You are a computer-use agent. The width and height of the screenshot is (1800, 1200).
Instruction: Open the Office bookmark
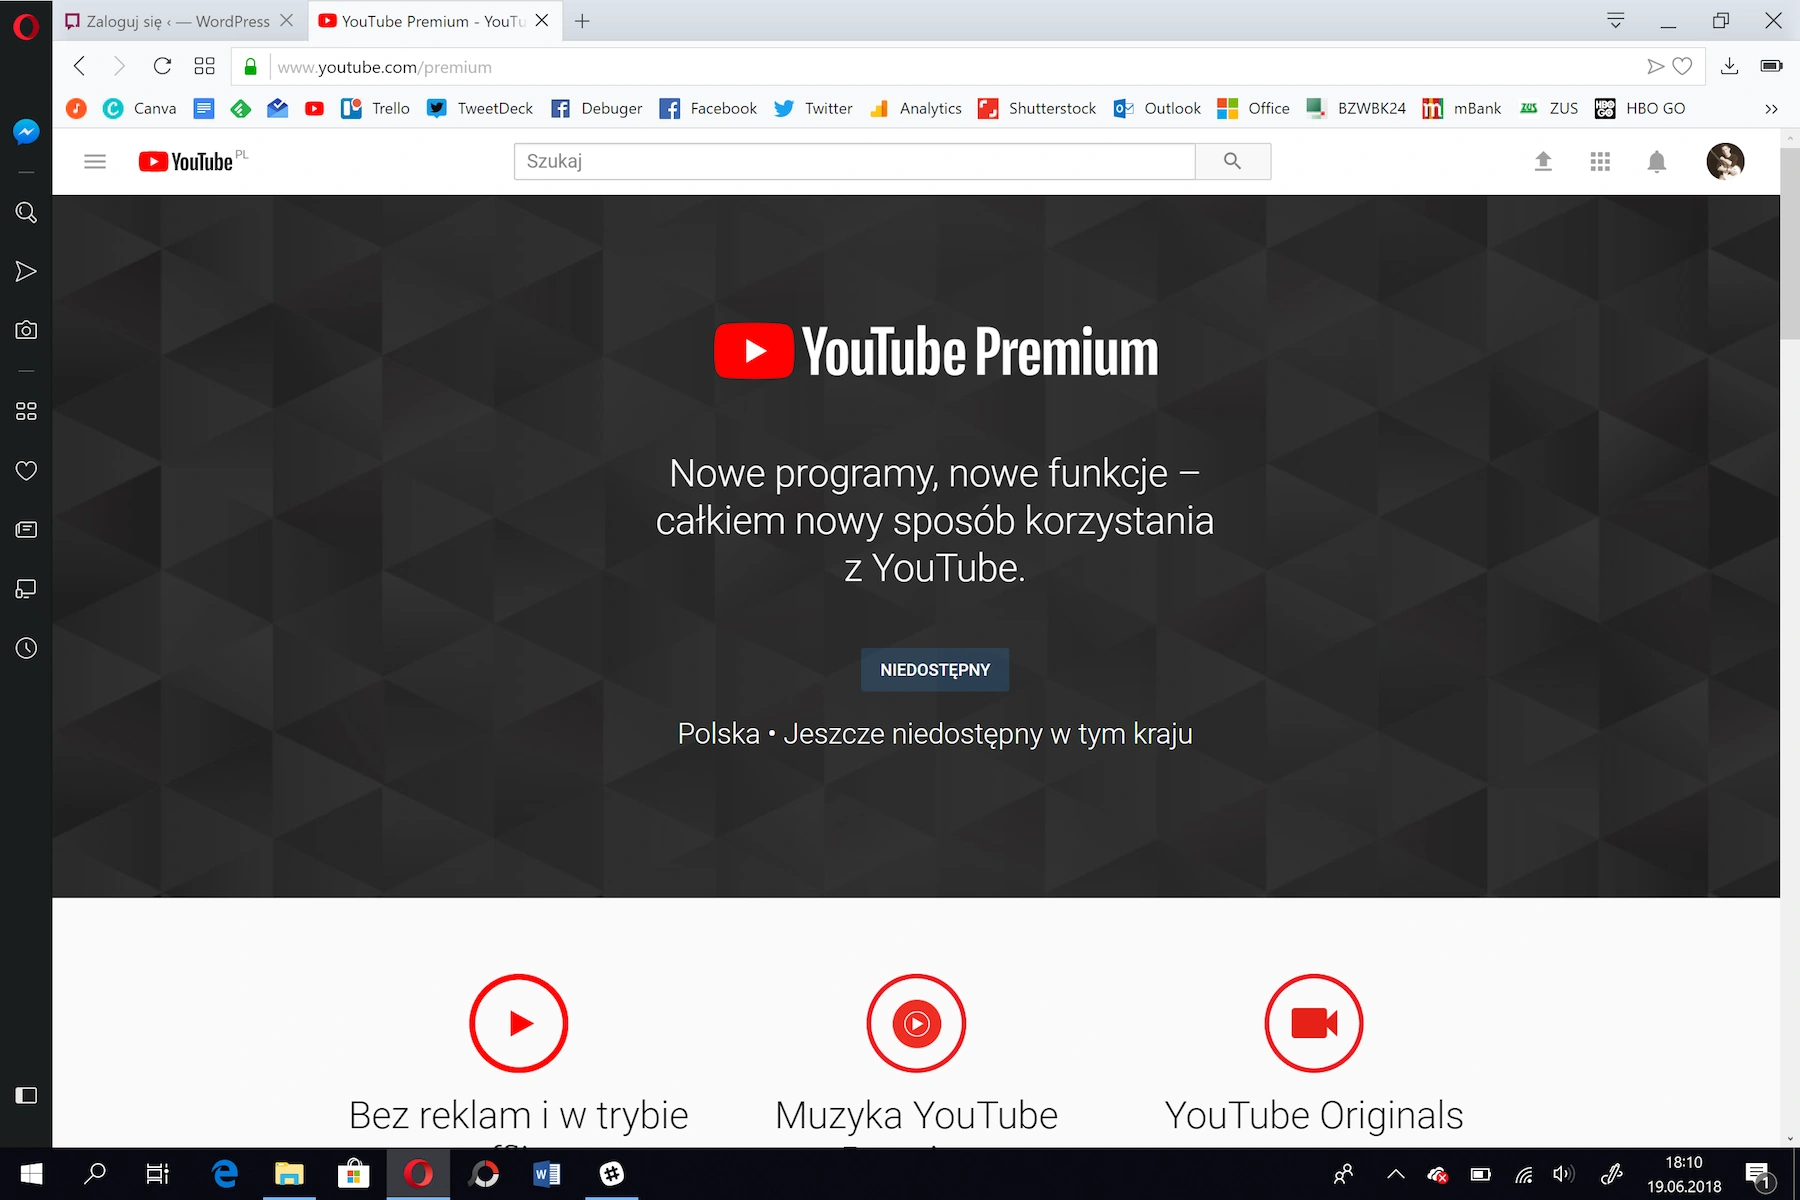(1253, 108)
